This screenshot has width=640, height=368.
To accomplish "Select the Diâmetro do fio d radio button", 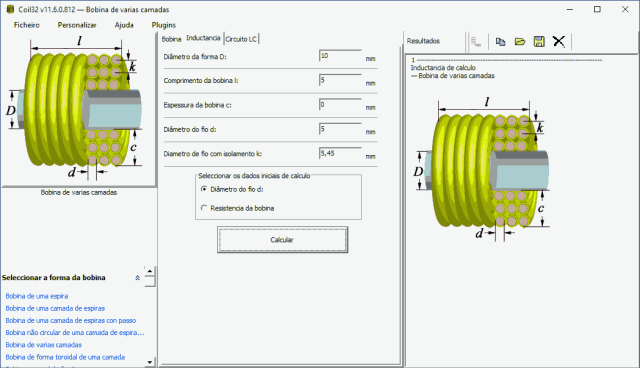I will [x=204, y=189].
